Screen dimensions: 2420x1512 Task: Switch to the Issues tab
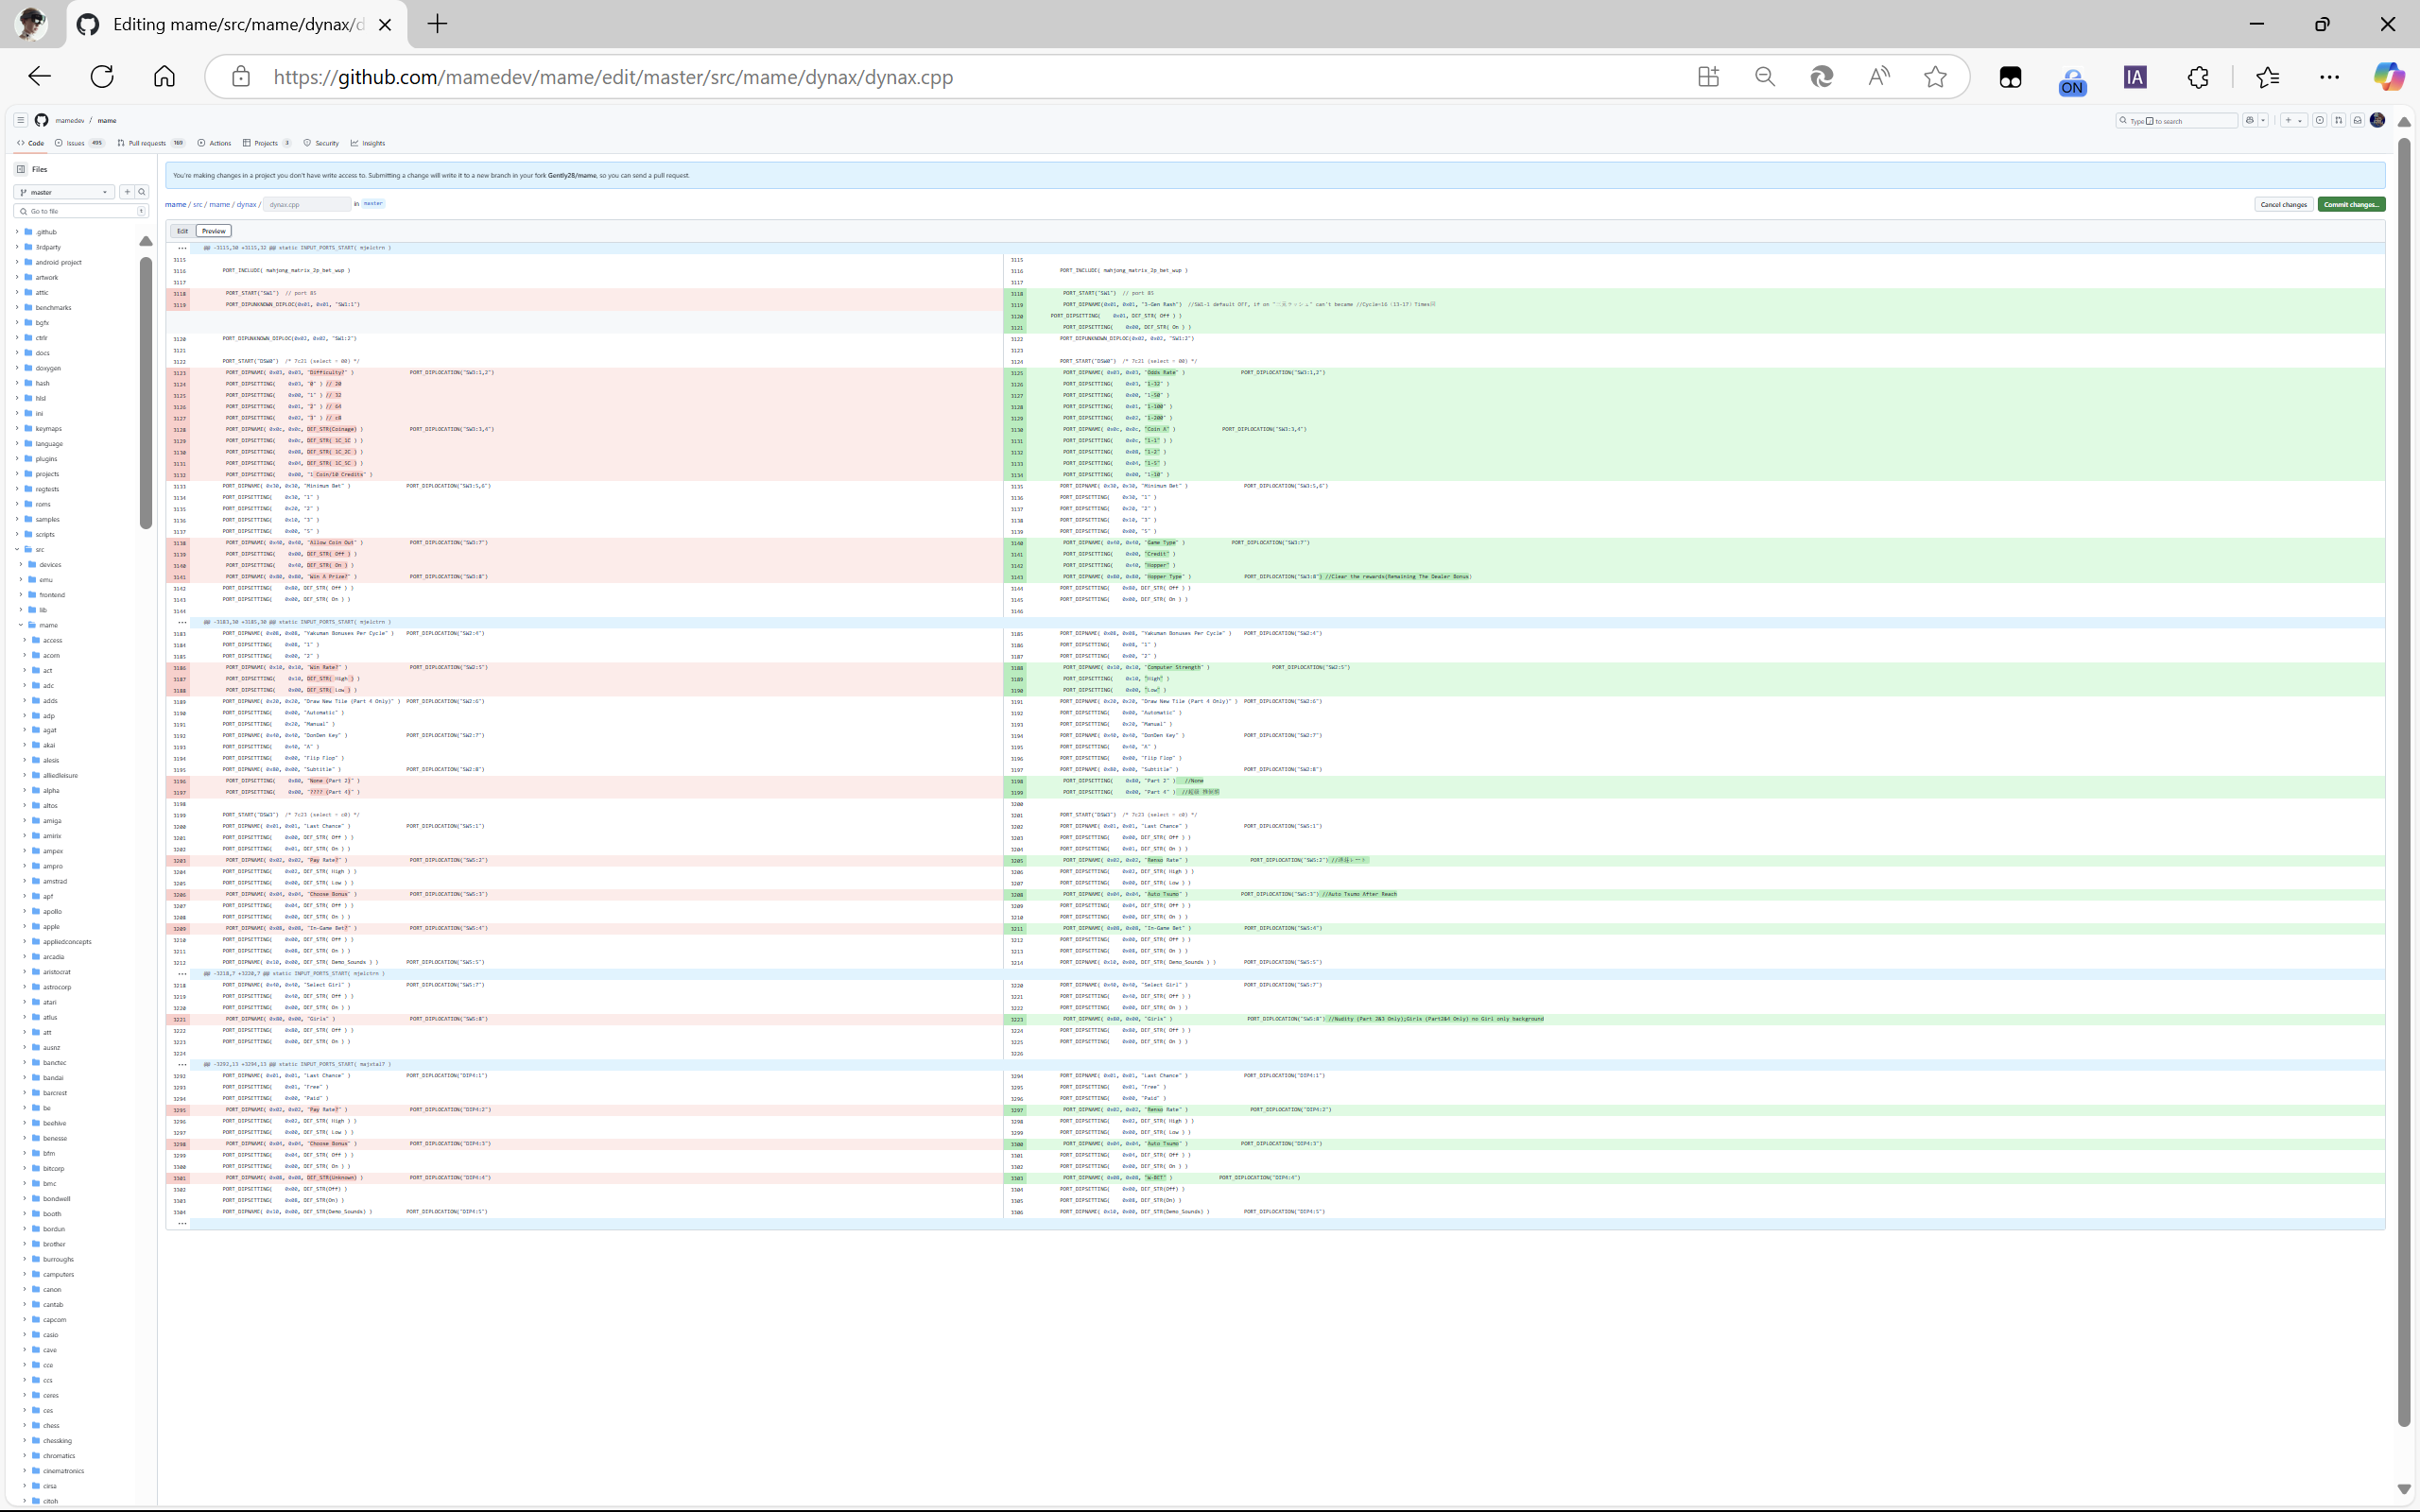(x=80, y=143)
